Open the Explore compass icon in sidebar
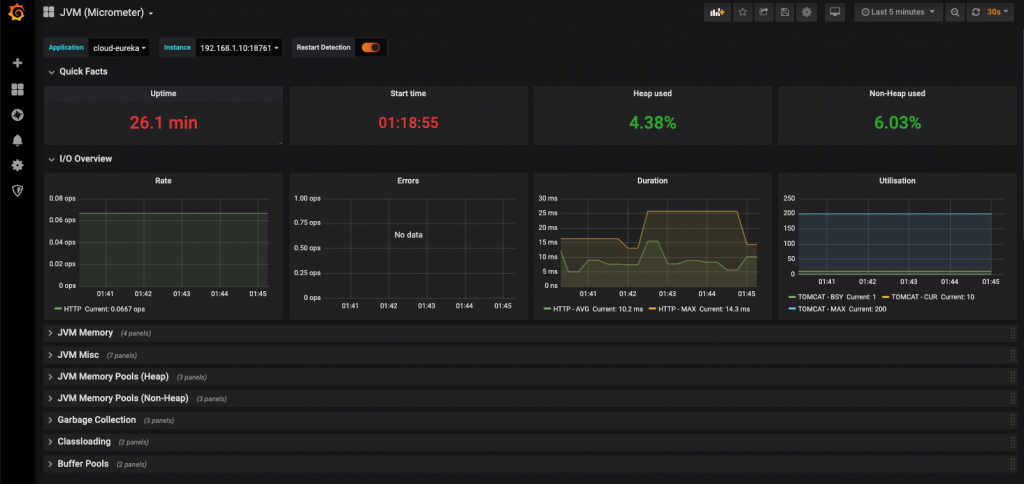This screenshot has width=1024, height=484. click(x=18, y=115)
